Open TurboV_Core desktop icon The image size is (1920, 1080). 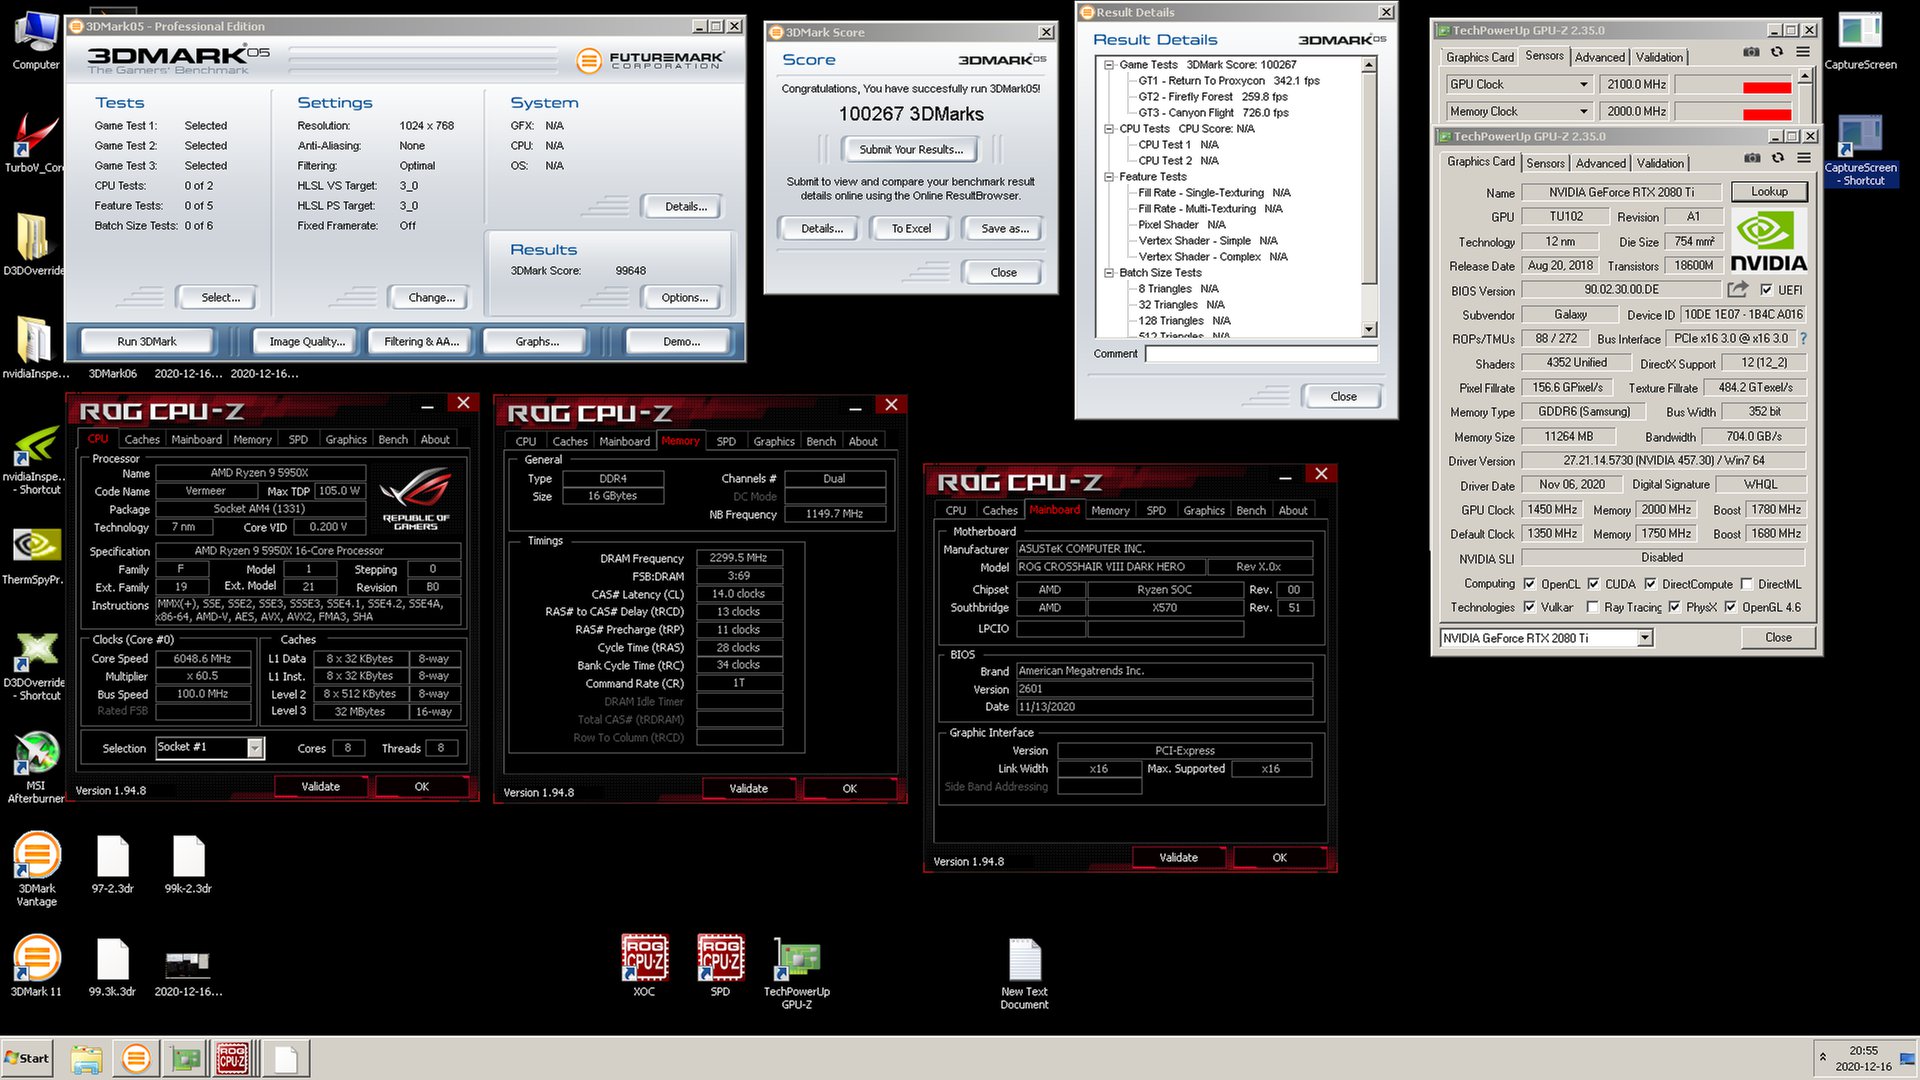click(34, 143)
